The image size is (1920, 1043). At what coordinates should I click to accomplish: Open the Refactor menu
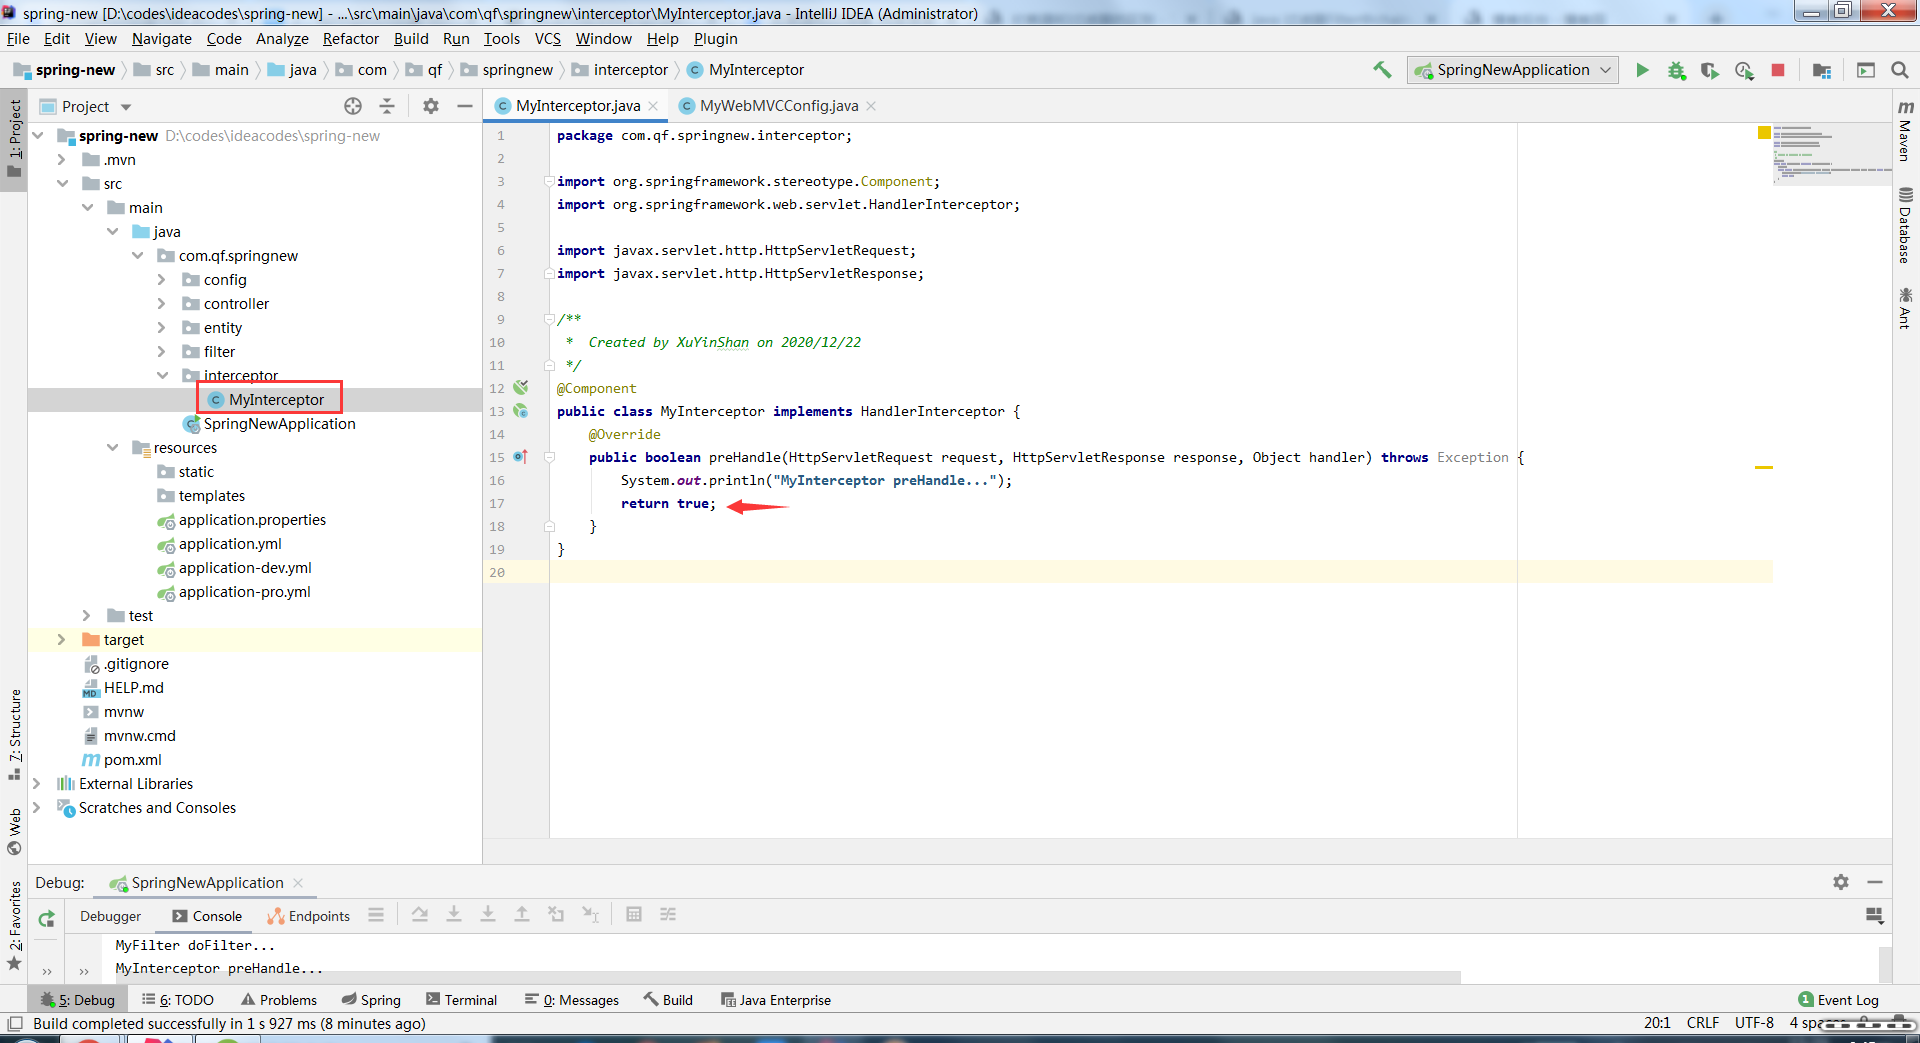click(x=350, y=39)
